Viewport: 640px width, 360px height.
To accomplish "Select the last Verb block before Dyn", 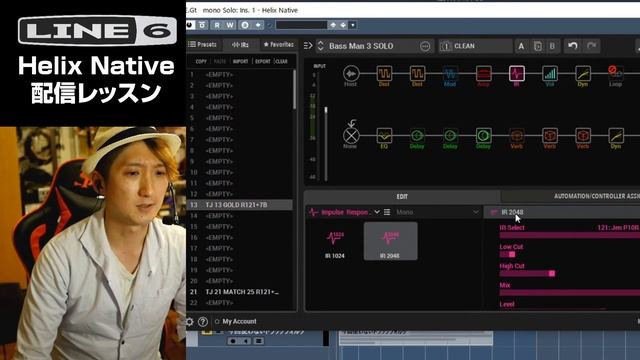I will 583,136.
